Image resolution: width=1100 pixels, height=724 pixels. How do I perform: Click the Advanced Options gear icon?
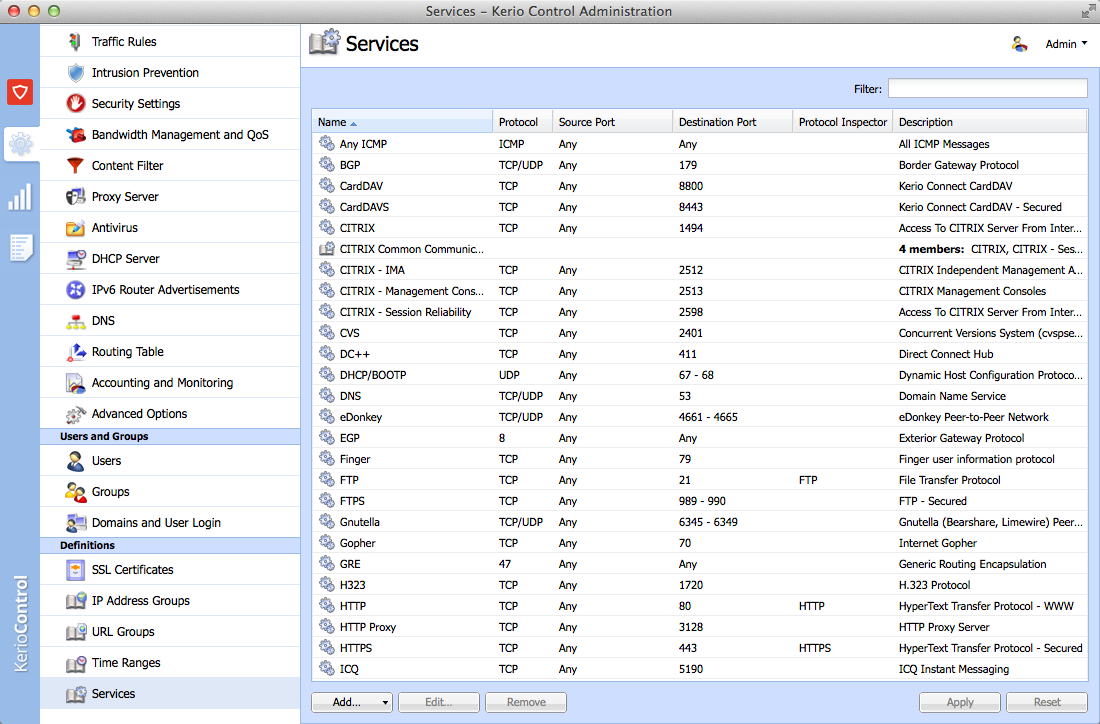tap(75, 414)
